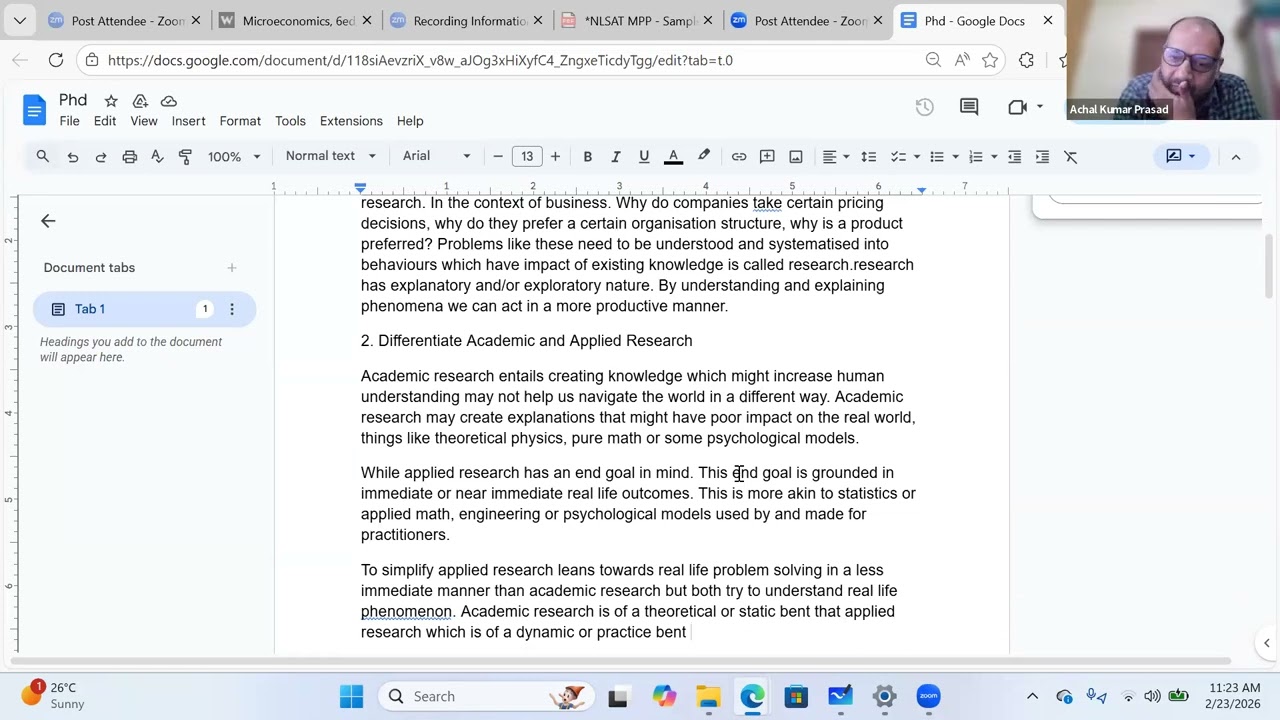This screenshot has width=1280, height=720.
Task: Expand bulleted list style options
Action: [x=955, y=156]
